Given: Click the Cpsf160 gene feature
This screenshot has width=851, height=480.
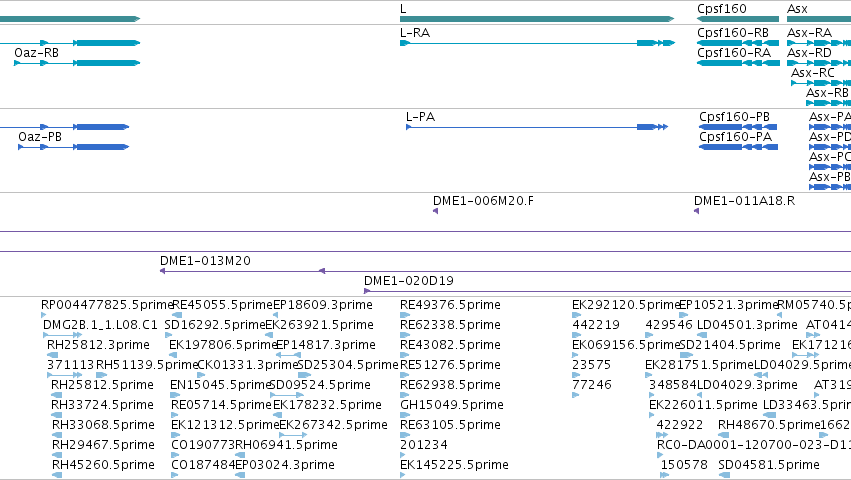Looking at the screenshot, I should point(738,19).
